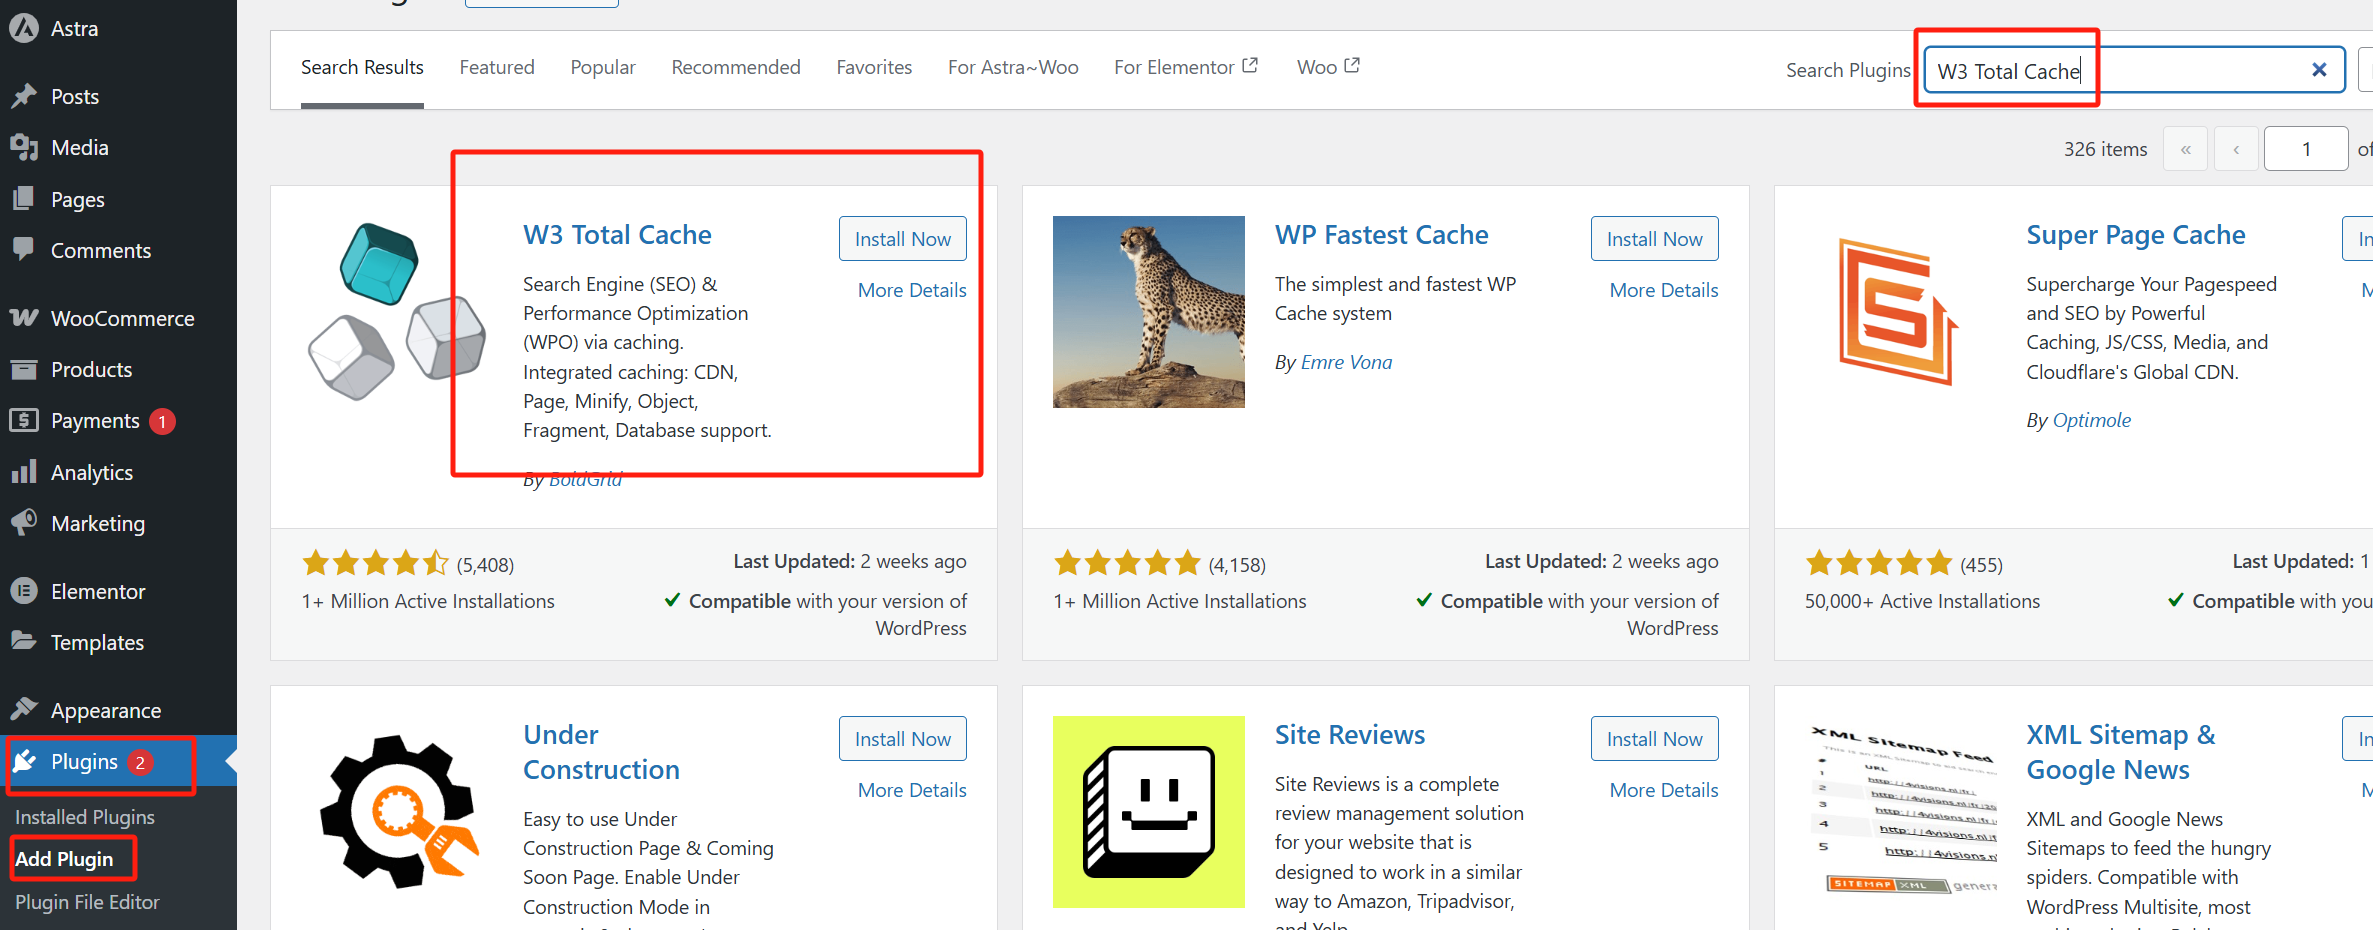Click the Posts pushpin icon
2373x930 pixels.
point(24,96)
